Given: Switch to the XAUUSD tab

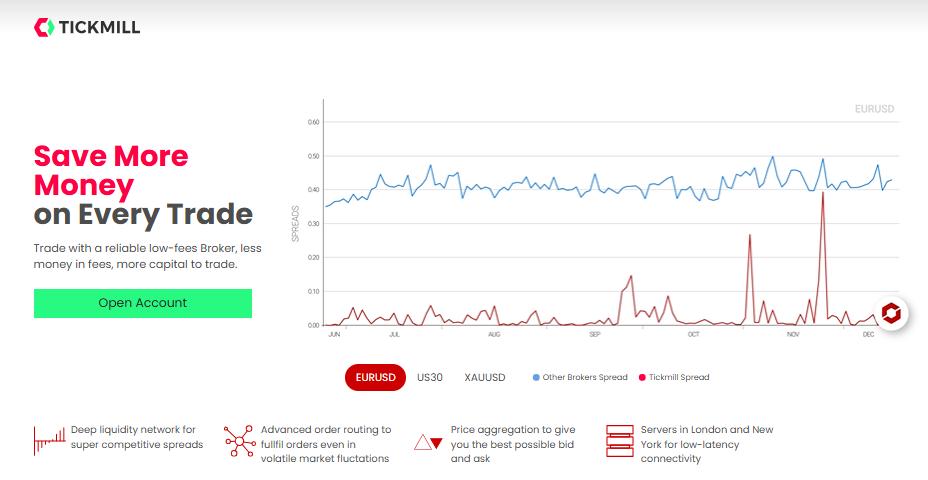Looking at the screenshot, I should click(x=485, y=378).
